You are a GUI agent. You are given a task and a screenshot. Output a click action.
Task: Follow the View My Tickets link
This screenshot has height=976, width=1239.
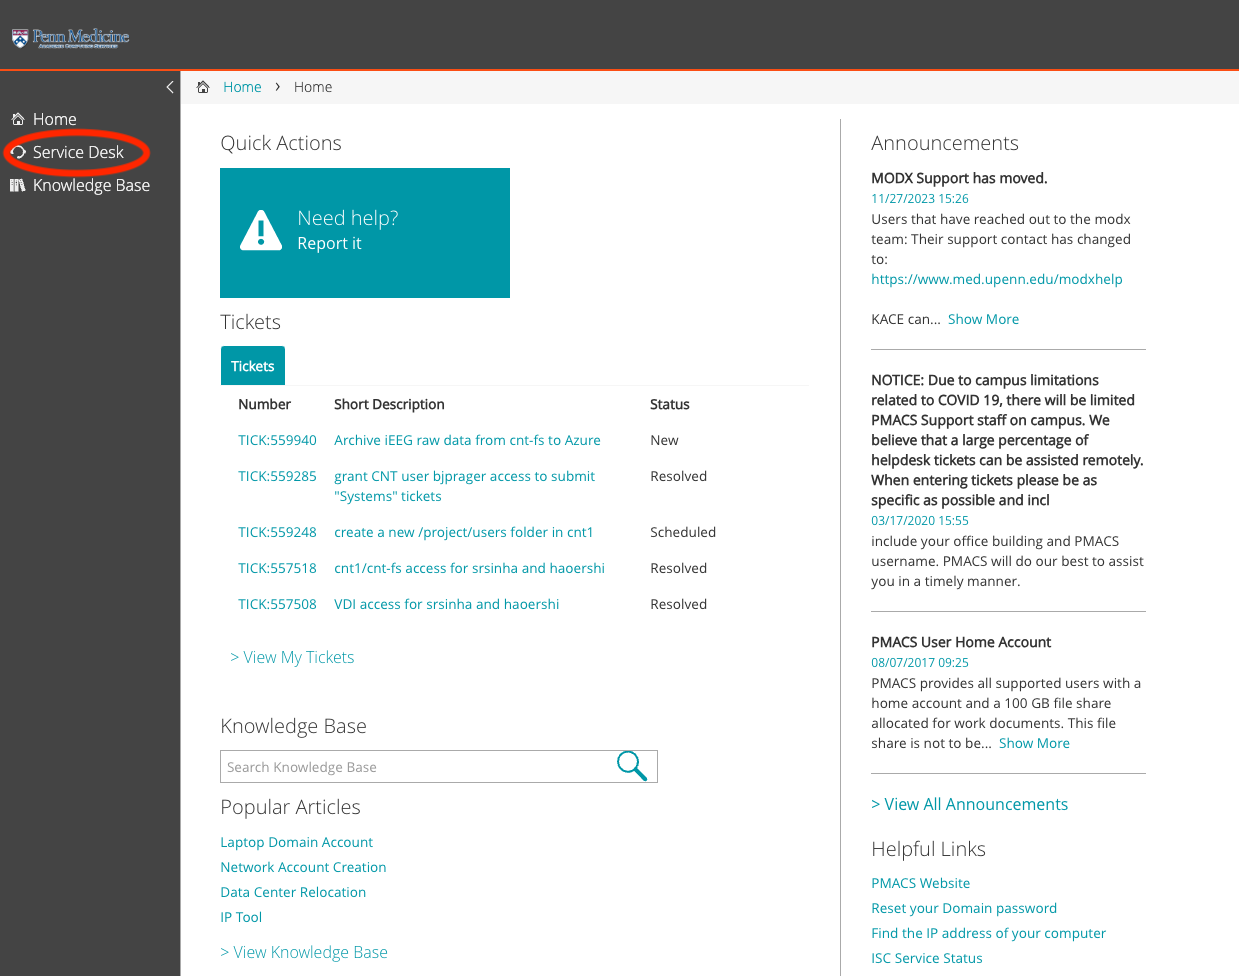292,657
